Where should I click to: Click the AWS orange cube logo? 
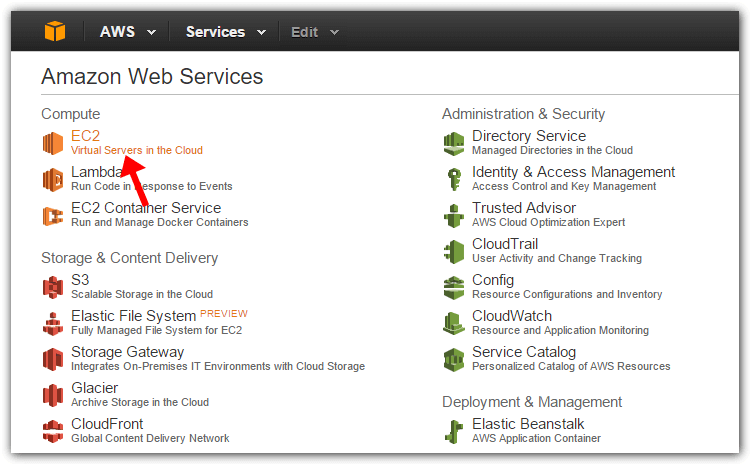tap(55, 31)
